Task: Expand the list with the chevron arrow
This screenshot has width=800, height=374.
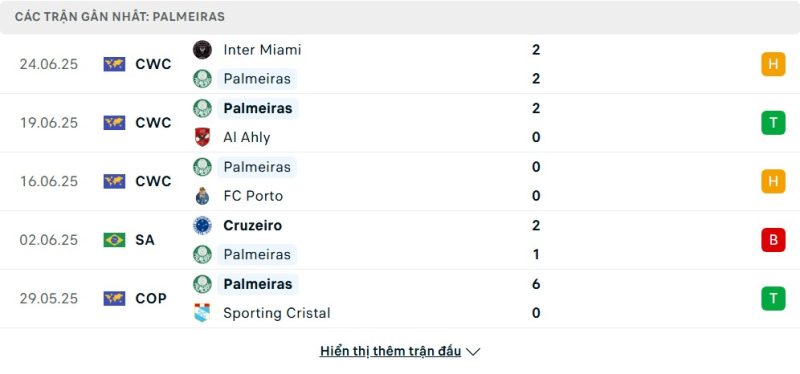Action: pyautogui.click(x=473, y=352)
